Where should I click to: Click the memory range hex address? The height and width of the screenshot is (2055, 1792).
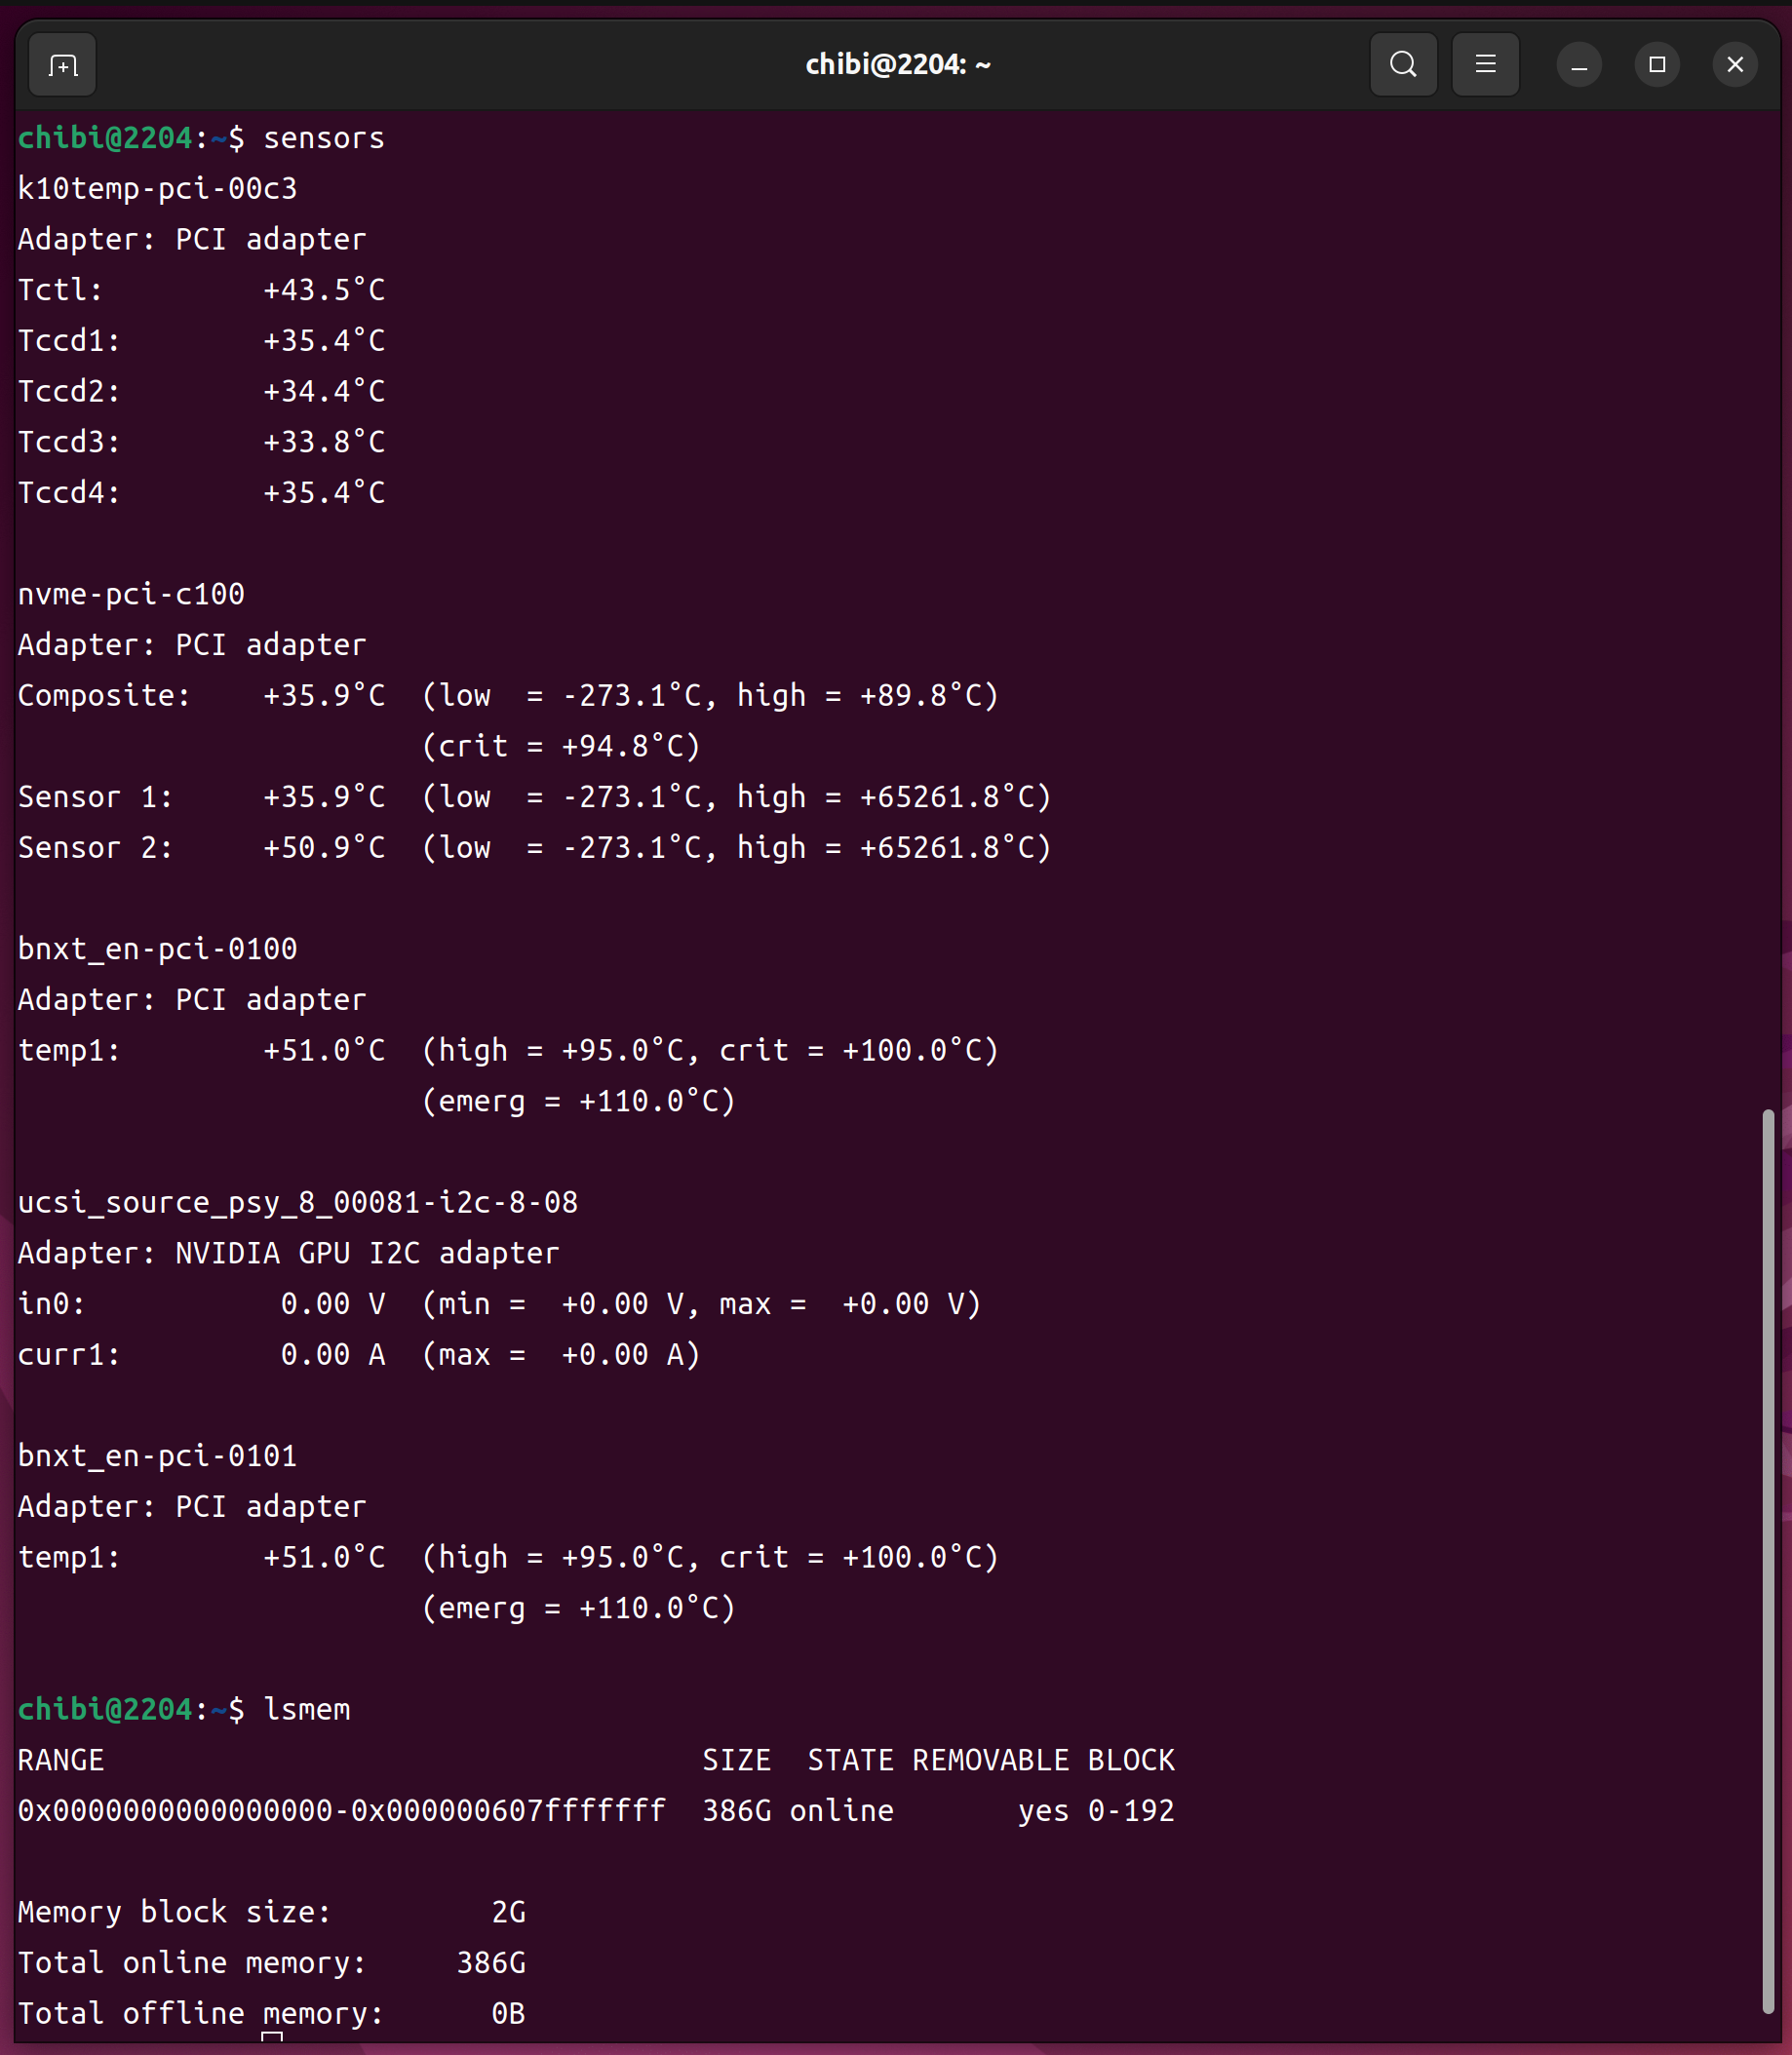coord(341,1811)
